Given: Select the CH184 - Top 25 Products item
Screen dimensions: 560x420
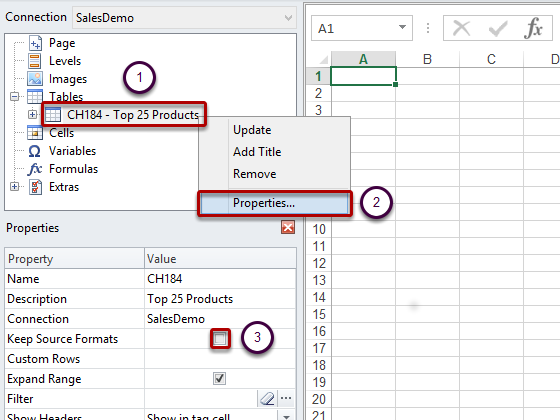Looking at the screenshot, I should click(x=133, y=115).
